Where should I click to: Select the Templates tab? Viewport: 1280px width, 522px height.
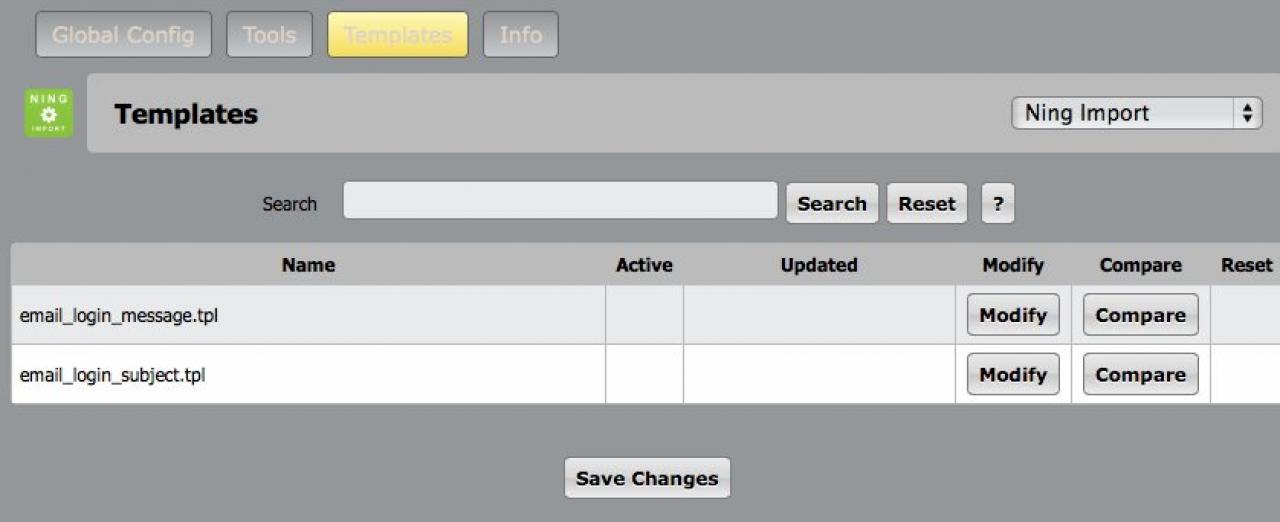397,35
